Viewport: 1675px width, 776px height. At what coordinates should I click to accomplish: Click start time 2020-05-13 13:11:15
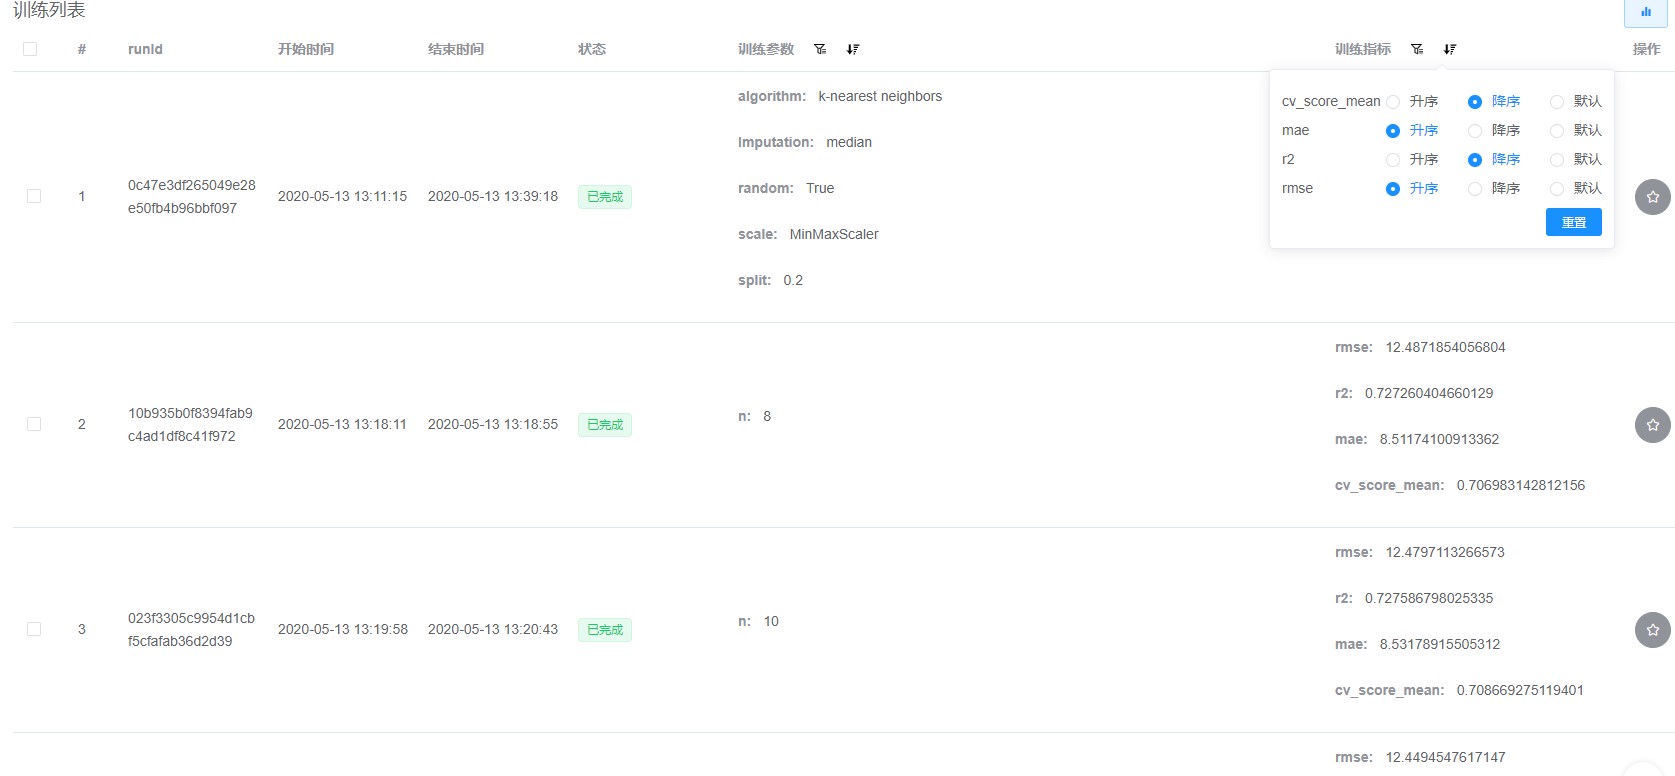click(343, 197)
